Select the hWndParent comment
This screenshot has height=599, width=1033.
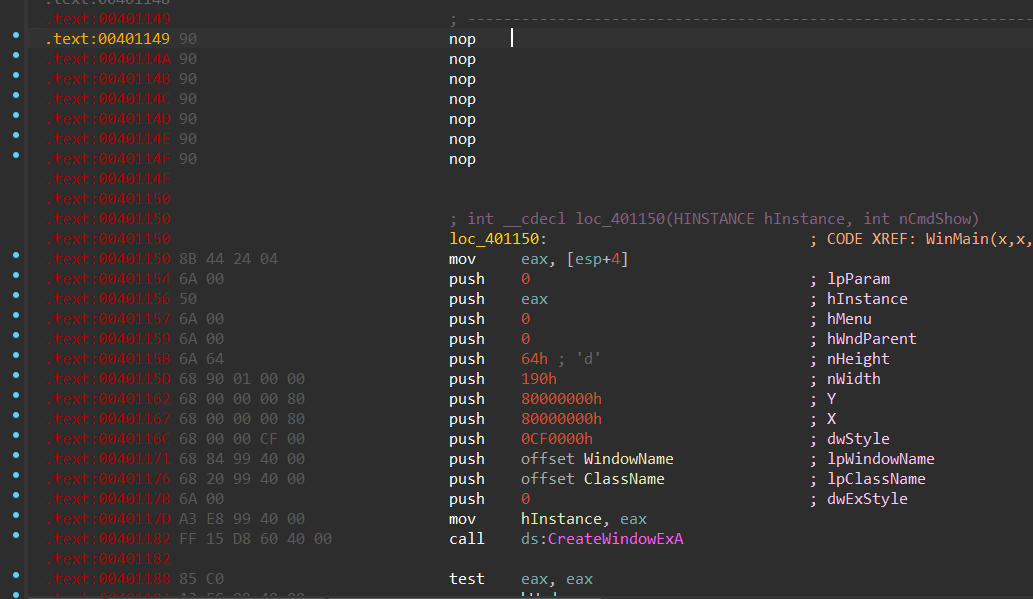[872, 339]
